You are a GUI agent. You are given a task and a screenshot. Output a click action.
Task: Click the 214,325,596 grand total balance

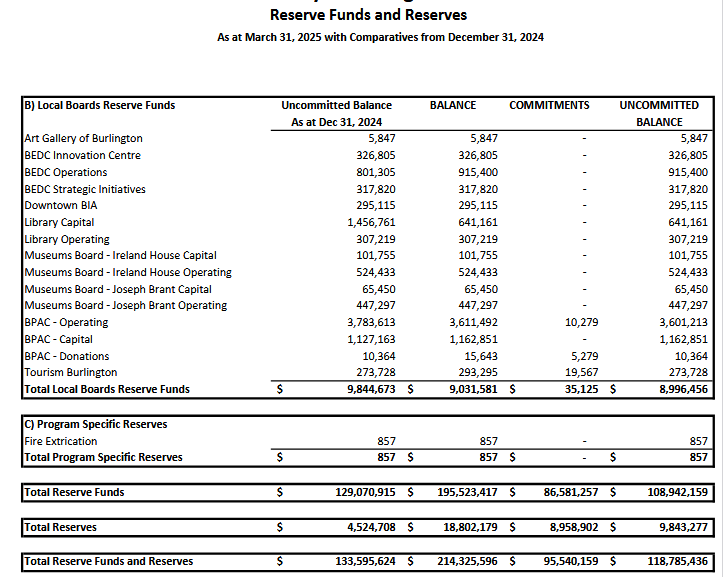coord(468,561)
